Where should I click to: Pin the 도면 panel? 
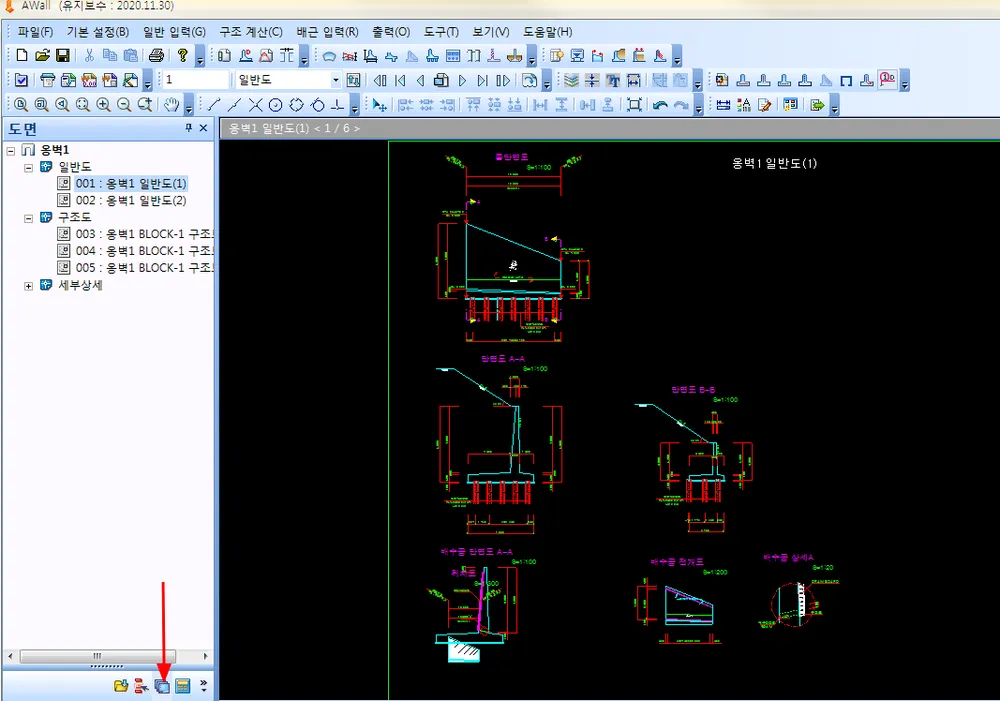pyautogui.click(x=189, y=128)
